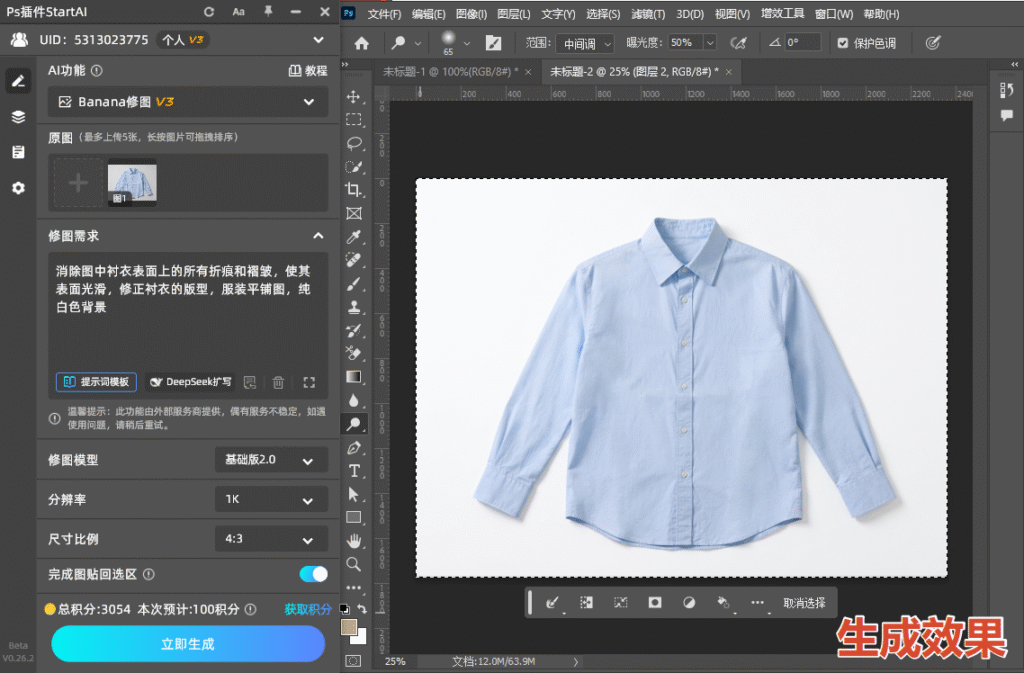The width and height of the screenshot is (1024, 673).
Task: Click the foreground color swatch
Action: (349, 627)
